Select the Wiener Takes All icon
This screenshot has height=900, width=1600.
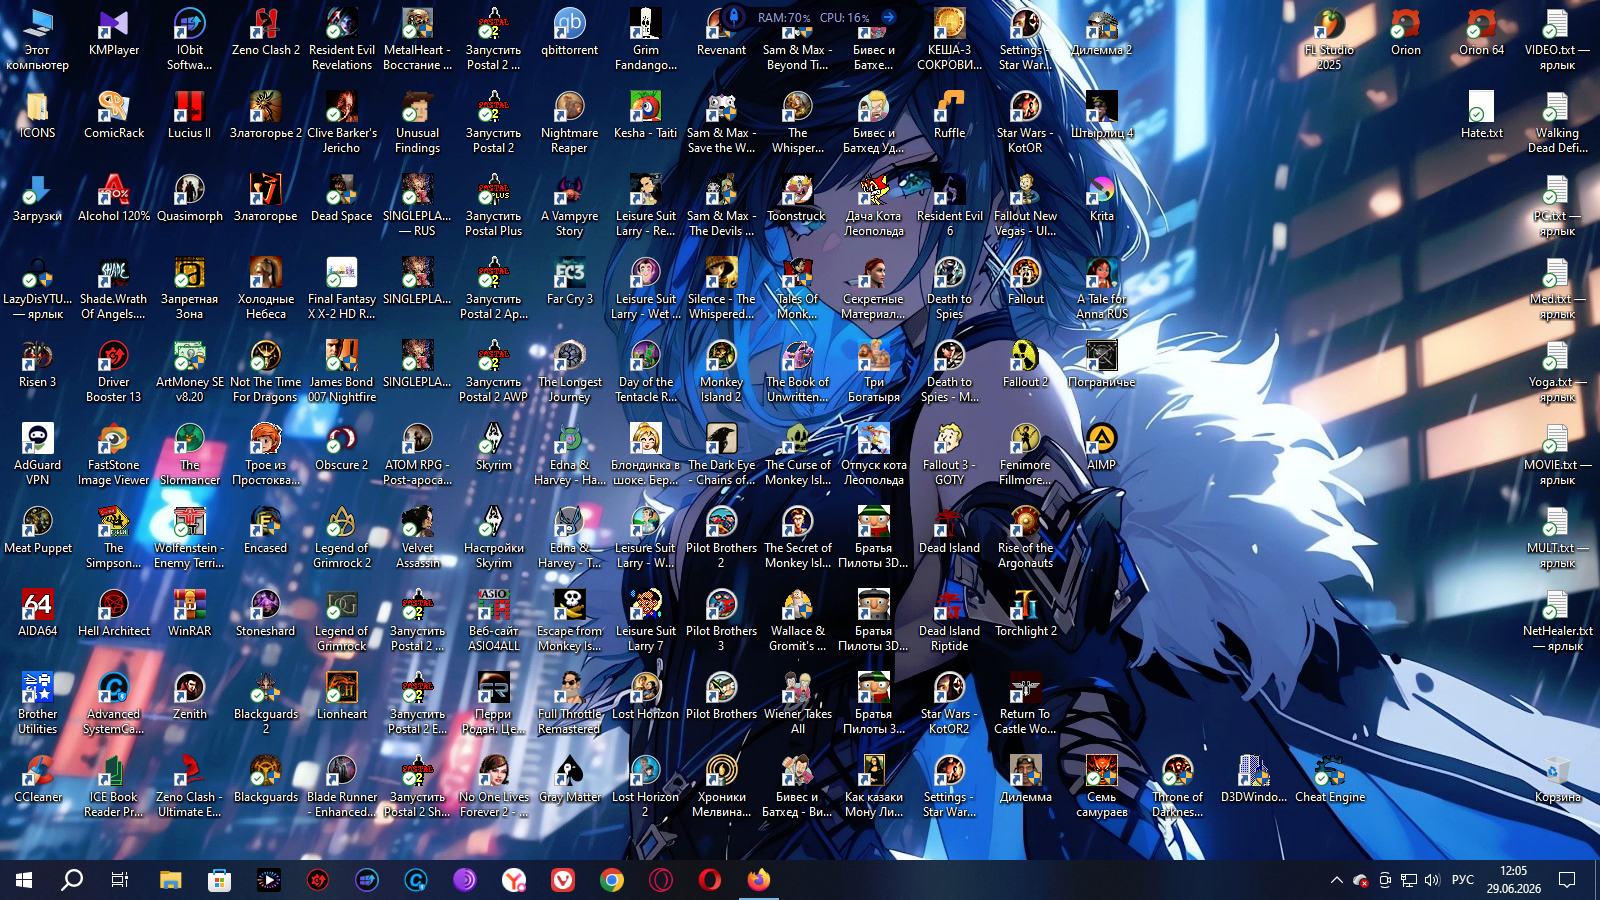click(x=797, y=704)
